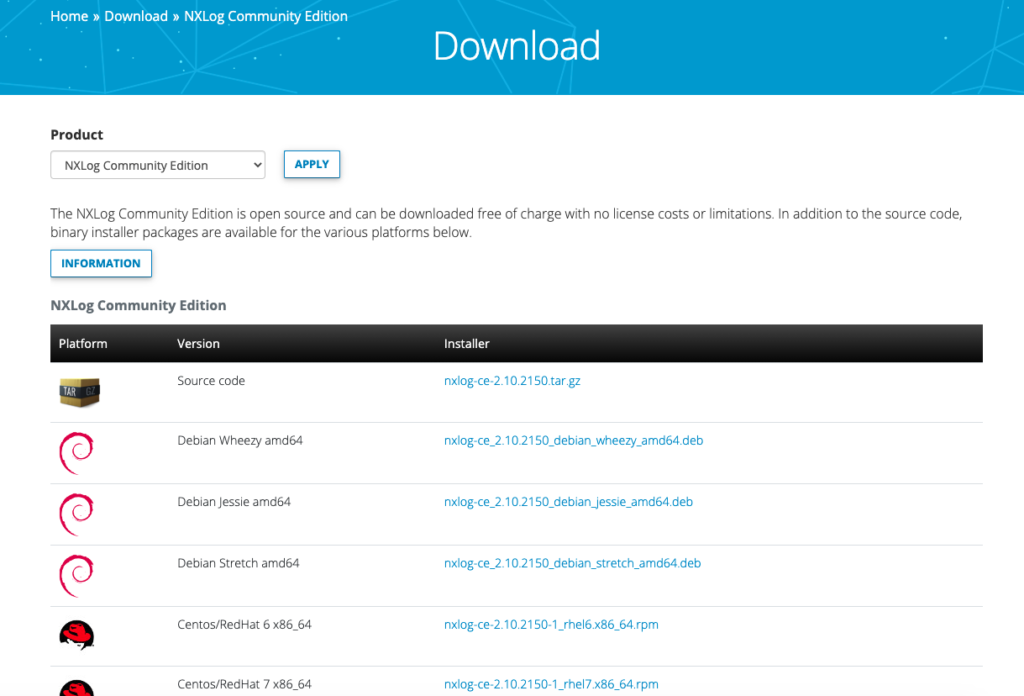
Task: Click the large 'Download' page title
Action: click(x=517, y=46)
